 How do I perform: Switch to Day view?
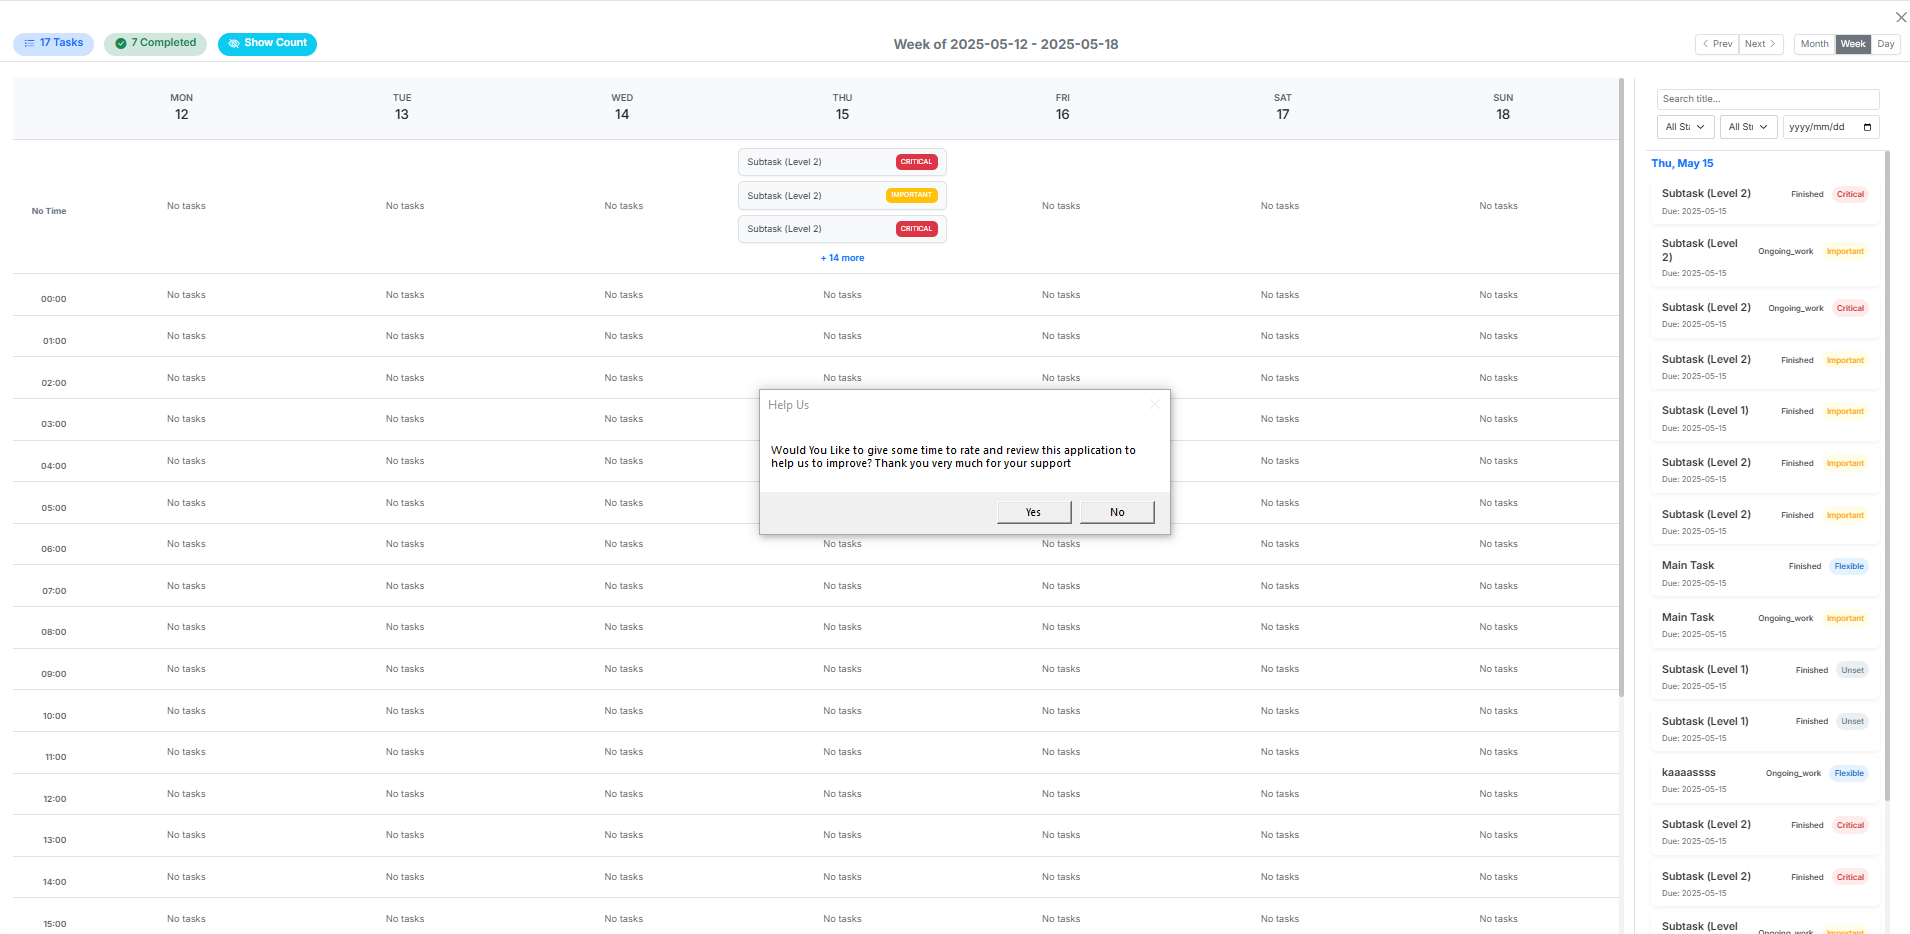pos(1885,44)
